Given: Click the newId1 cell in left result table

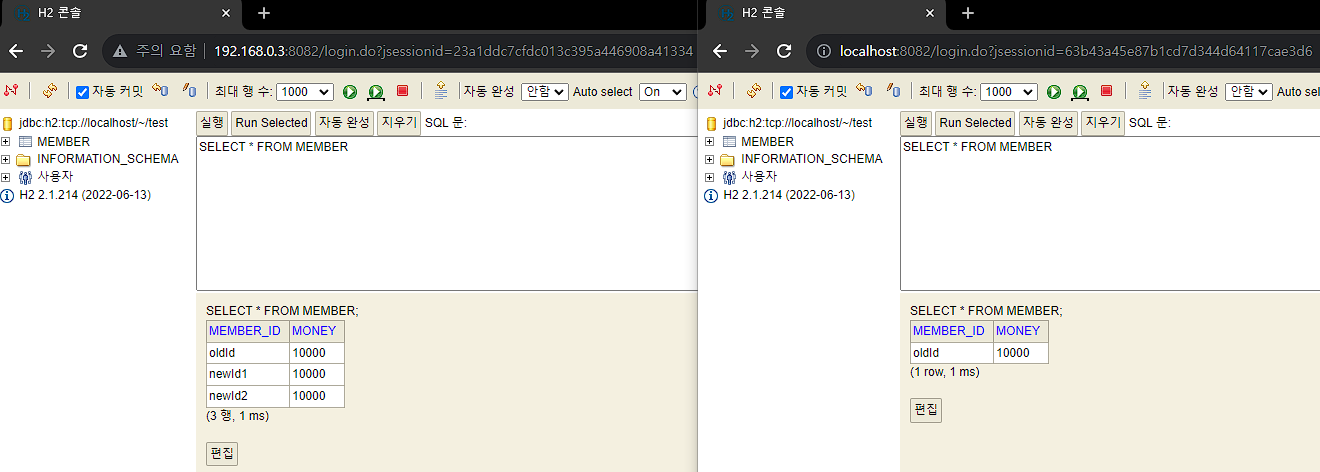Looking at the screenshot, I should [x=248, y=374].
